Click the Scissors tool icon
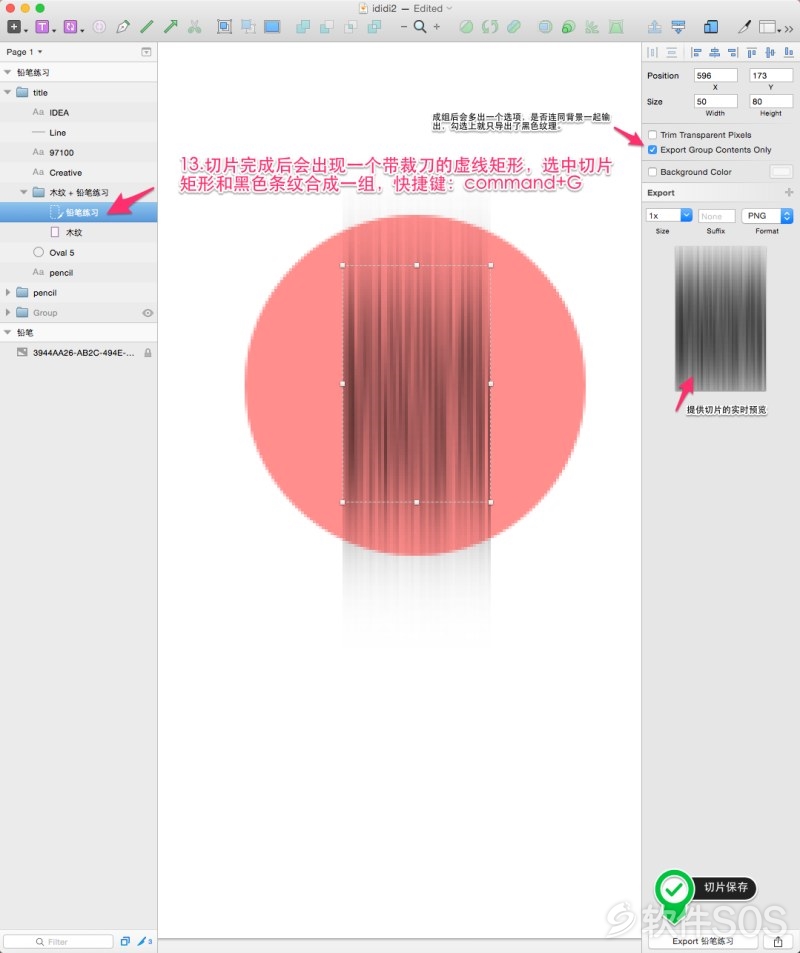Viewport: 800px width, 953px height. pyautogui.click(x=195, y=27)
